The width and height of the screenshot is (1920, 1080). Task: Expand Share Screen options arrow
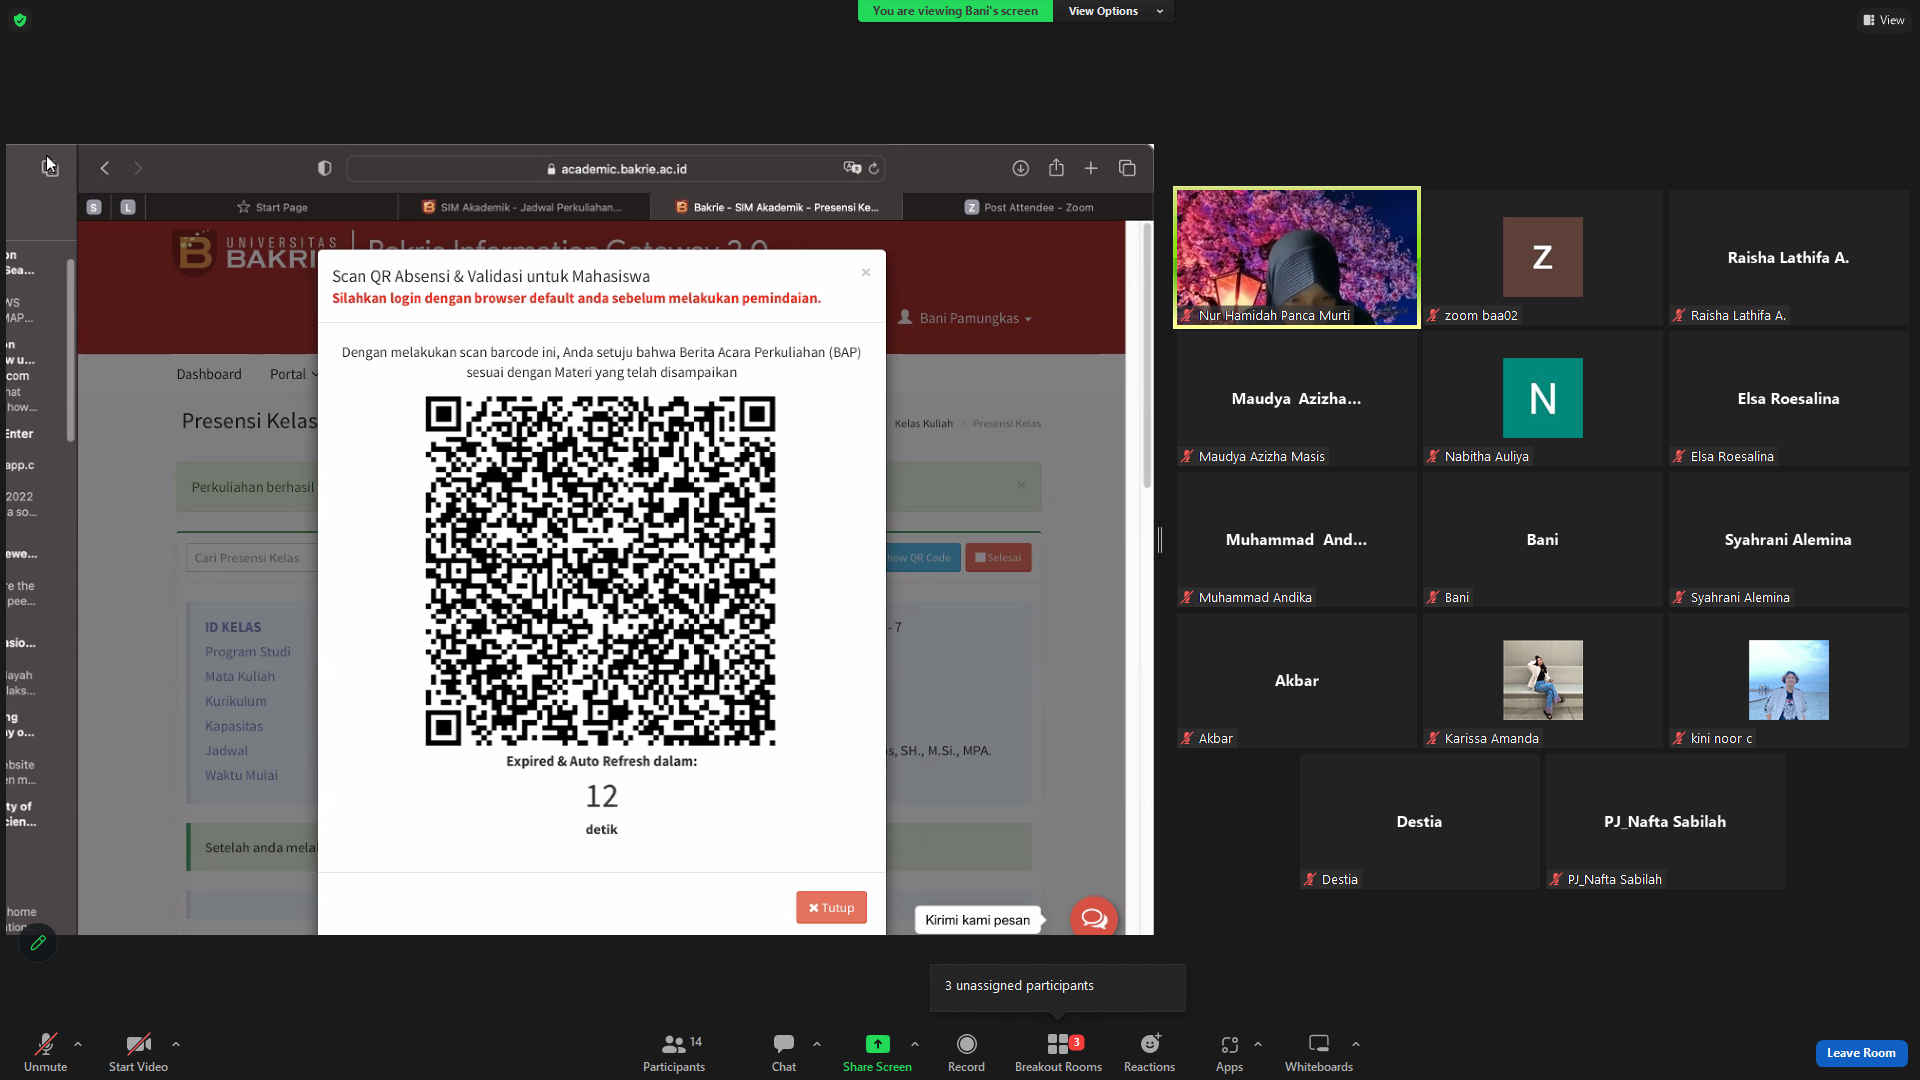[x=915, y=1044]
